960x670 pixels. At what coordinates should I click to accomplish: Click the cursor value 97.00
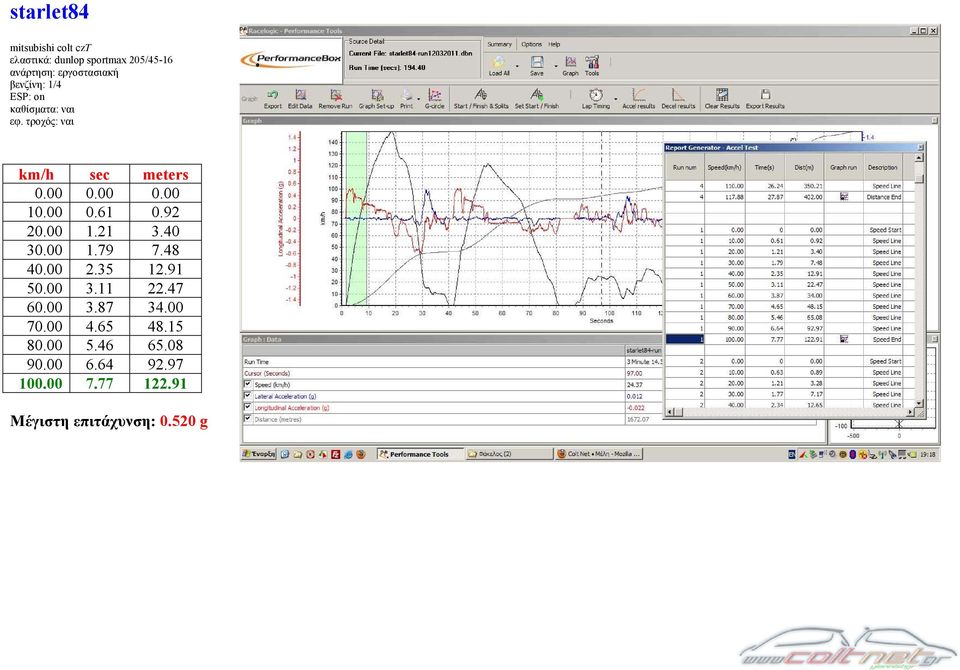pyautogui.click(x=634, y=373)
